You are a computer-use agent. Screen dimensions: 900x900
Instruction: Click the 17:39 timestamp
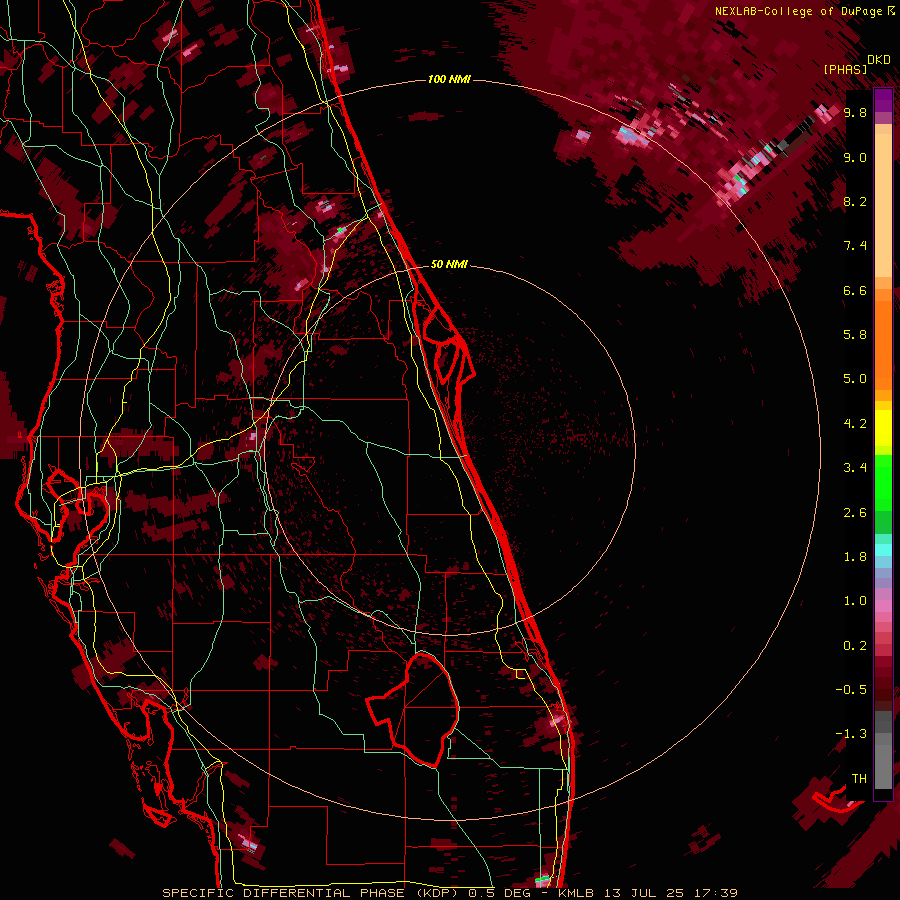click(x=717, y=893)
